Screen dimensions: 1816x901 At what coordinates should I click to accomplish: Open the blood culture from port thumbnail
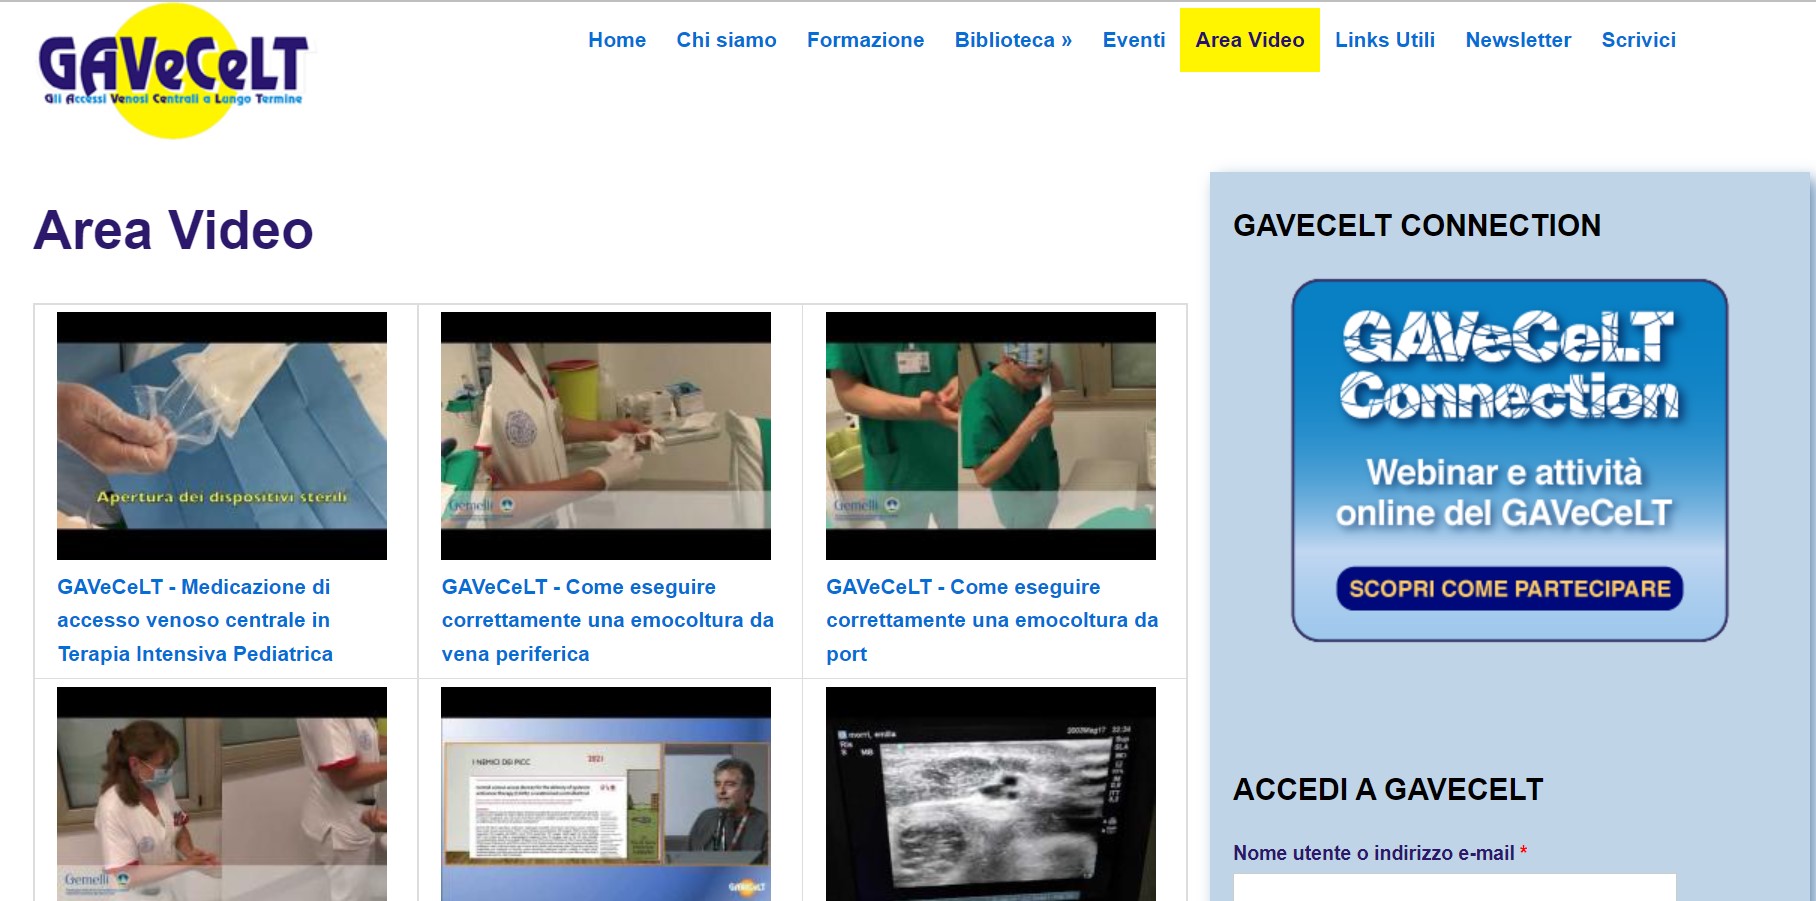(990, 436)
